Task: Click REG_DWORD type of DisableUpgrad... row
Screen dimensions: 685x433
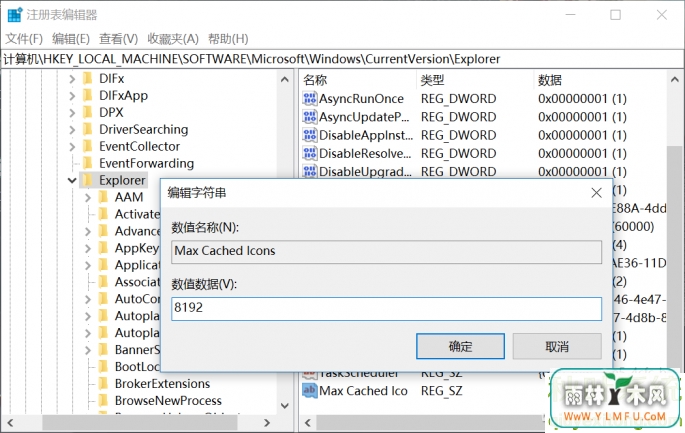Action: [x=458, y=172]
